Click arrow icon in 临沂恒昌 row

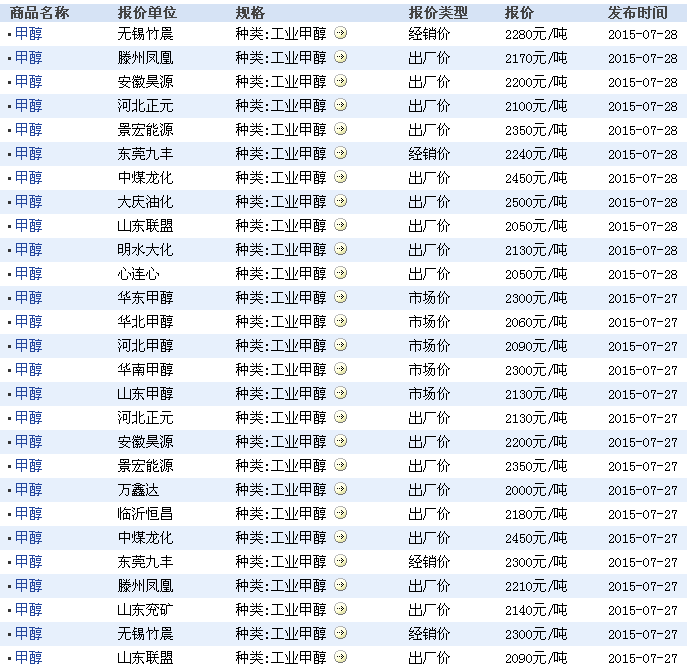[x=340, y=513]
